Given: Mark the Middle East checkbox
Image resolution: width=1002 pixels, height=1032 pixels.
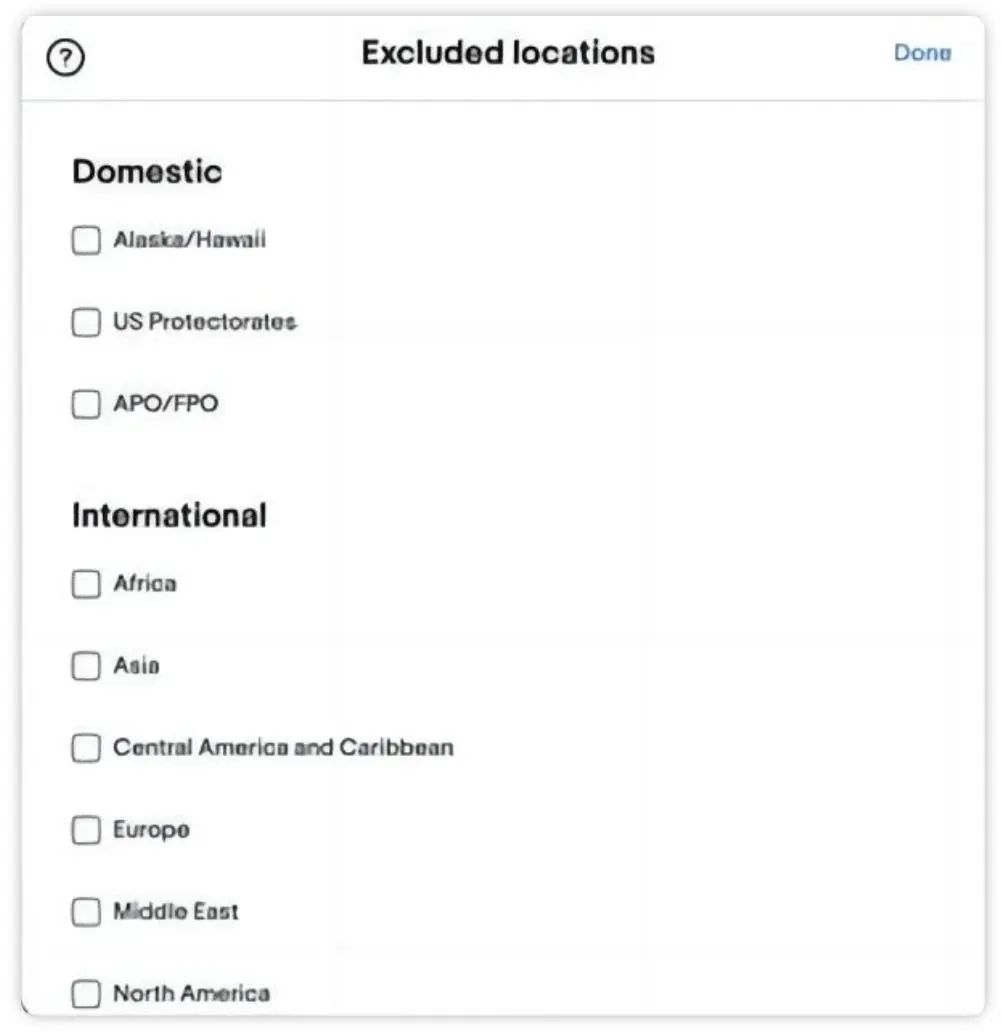Looking at the screenshot, I should point(86,912).
